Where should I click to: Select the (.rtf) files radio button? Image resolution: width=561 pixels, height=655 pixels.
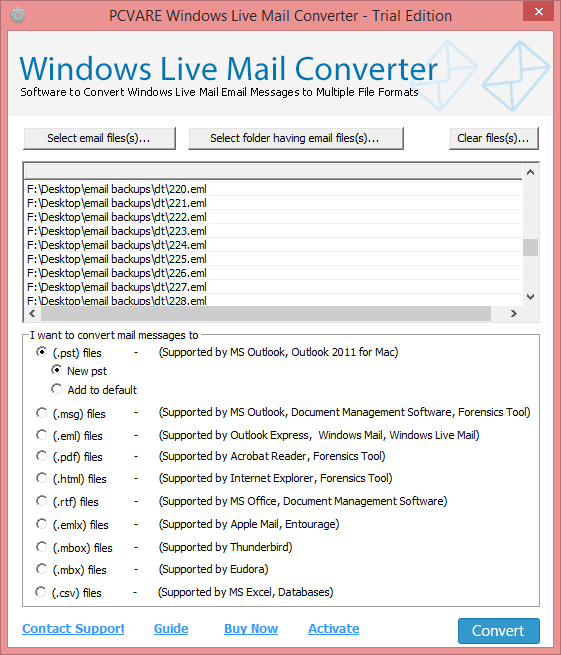[41, 500]
